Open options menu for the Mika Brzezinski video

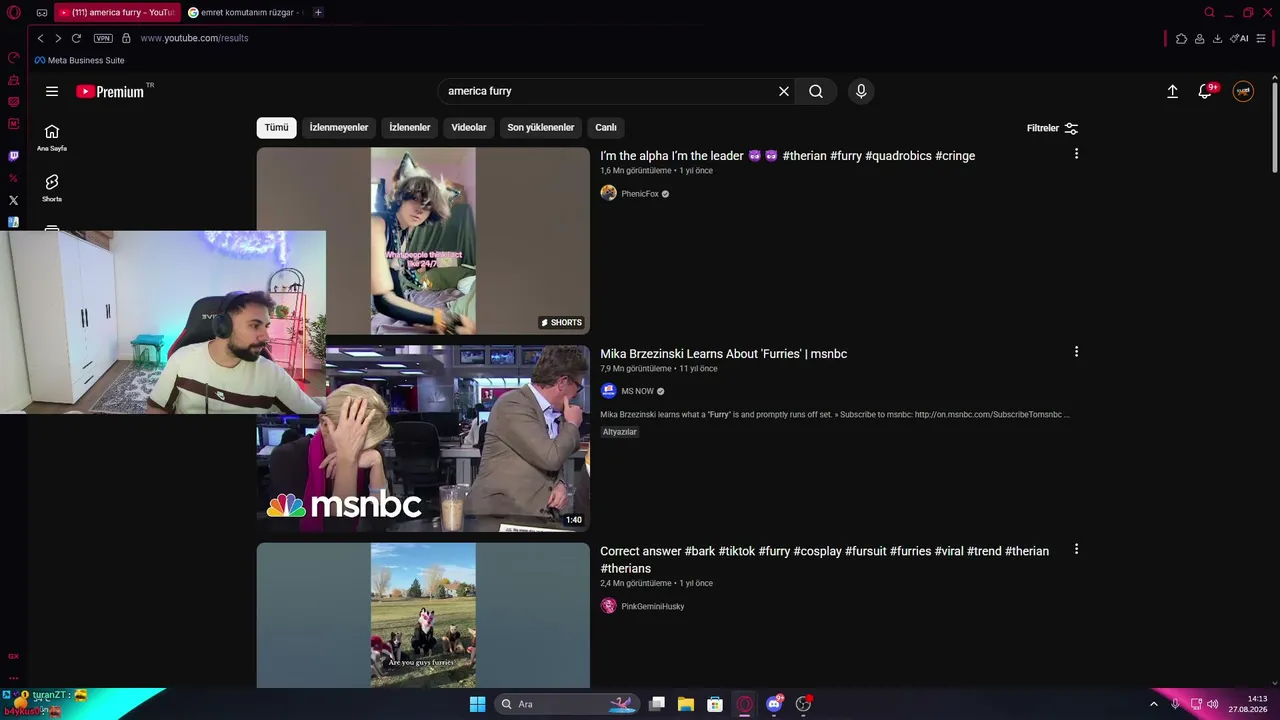[x=1076, y=352]
